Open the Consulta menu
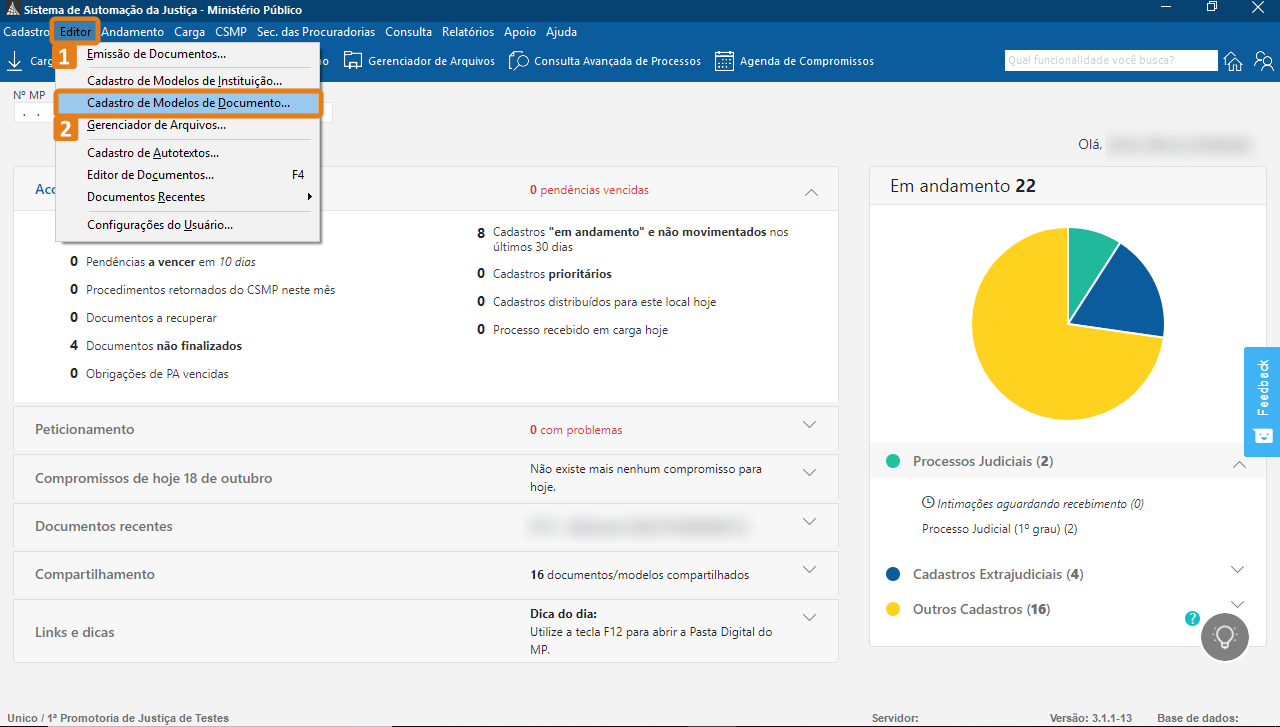The width and height of the screenshot is (1280, 727). [408, 32]
